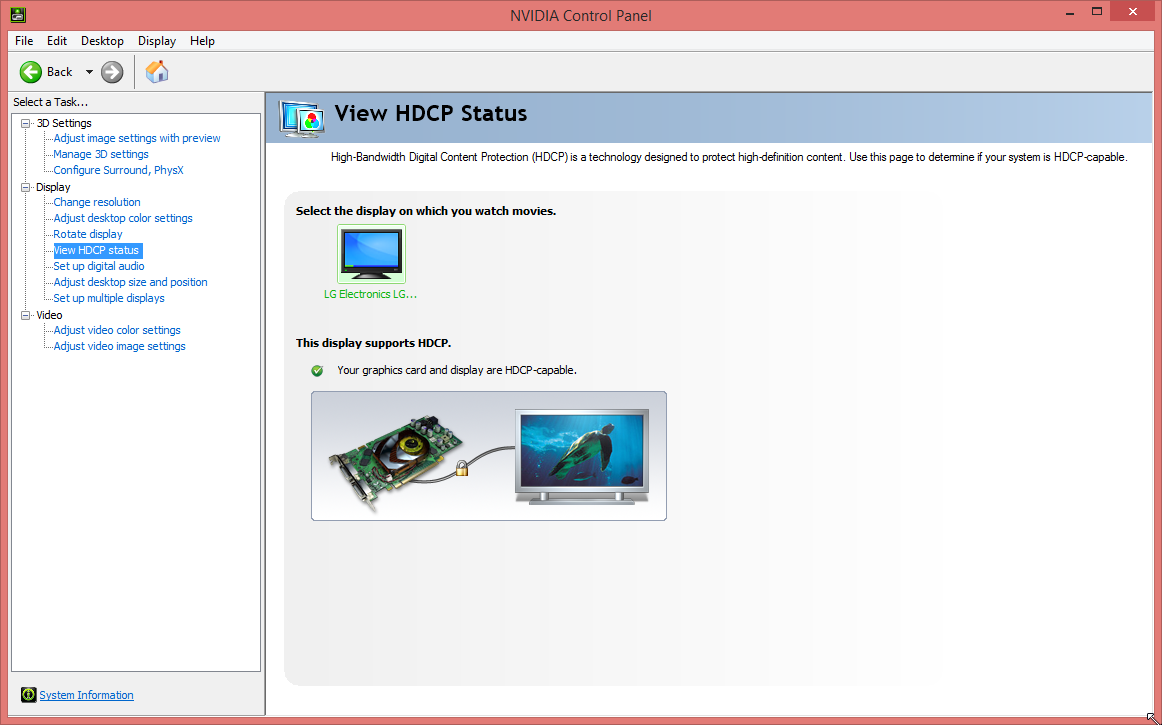This screenshot has height=725, width=1162.
Task: Click the NVIDIA app icon in title bar
Action: [x=18, y=14]
